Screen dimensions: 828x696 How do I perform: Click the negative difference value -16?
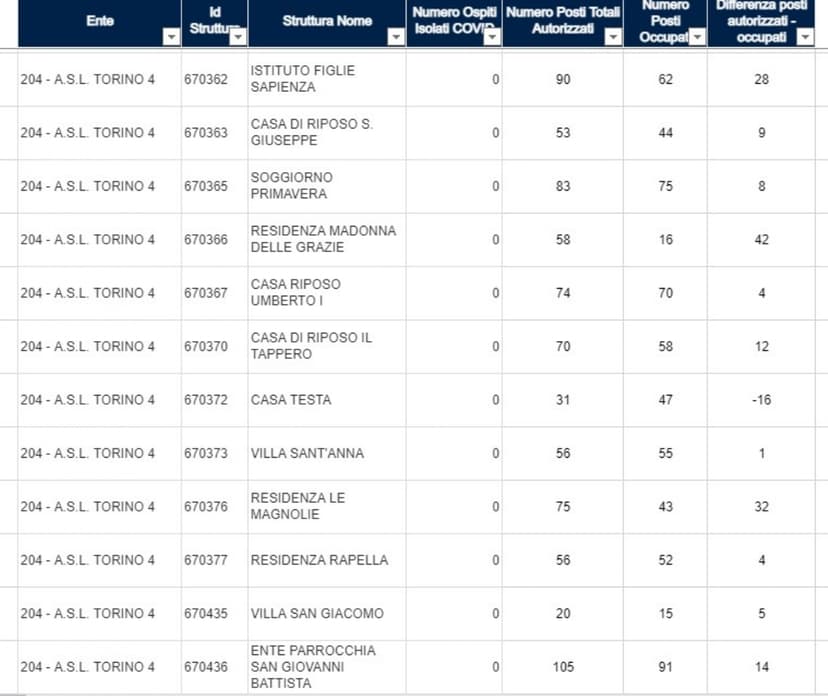coord(761,400)
